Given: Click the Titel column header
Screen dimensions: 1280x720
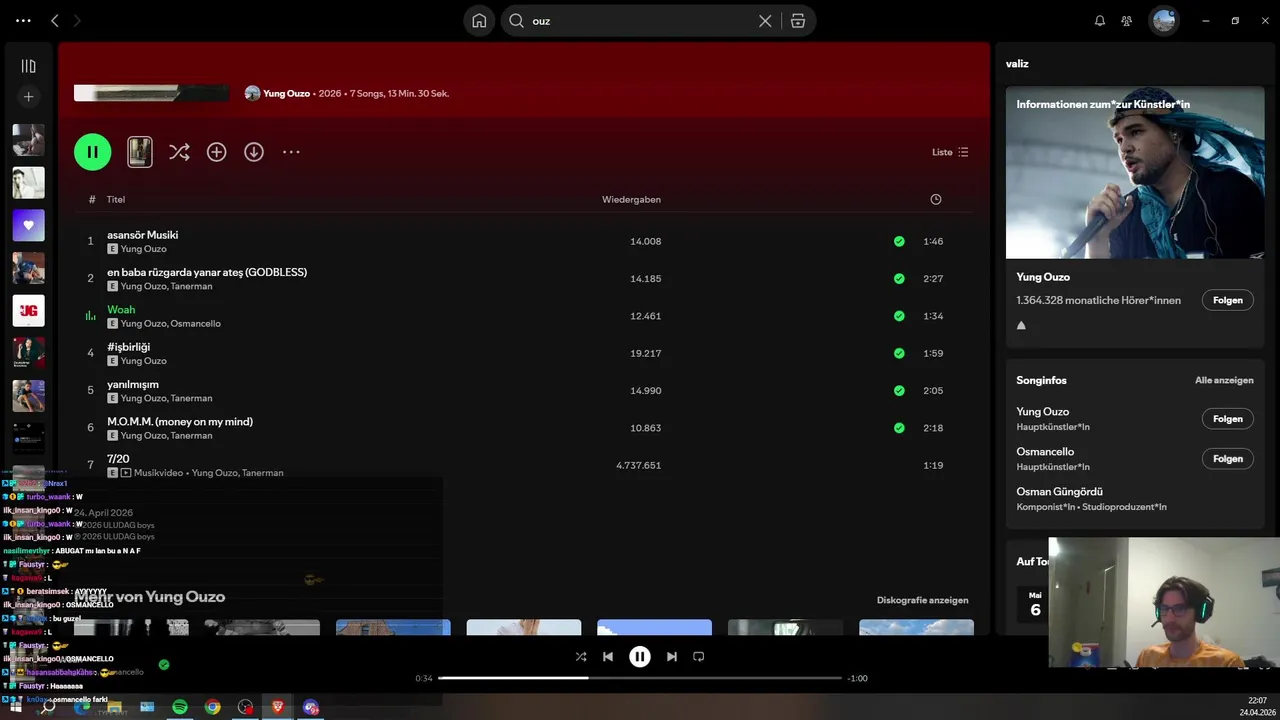Looking at the screenshot, I should click(x=116, y=199).
